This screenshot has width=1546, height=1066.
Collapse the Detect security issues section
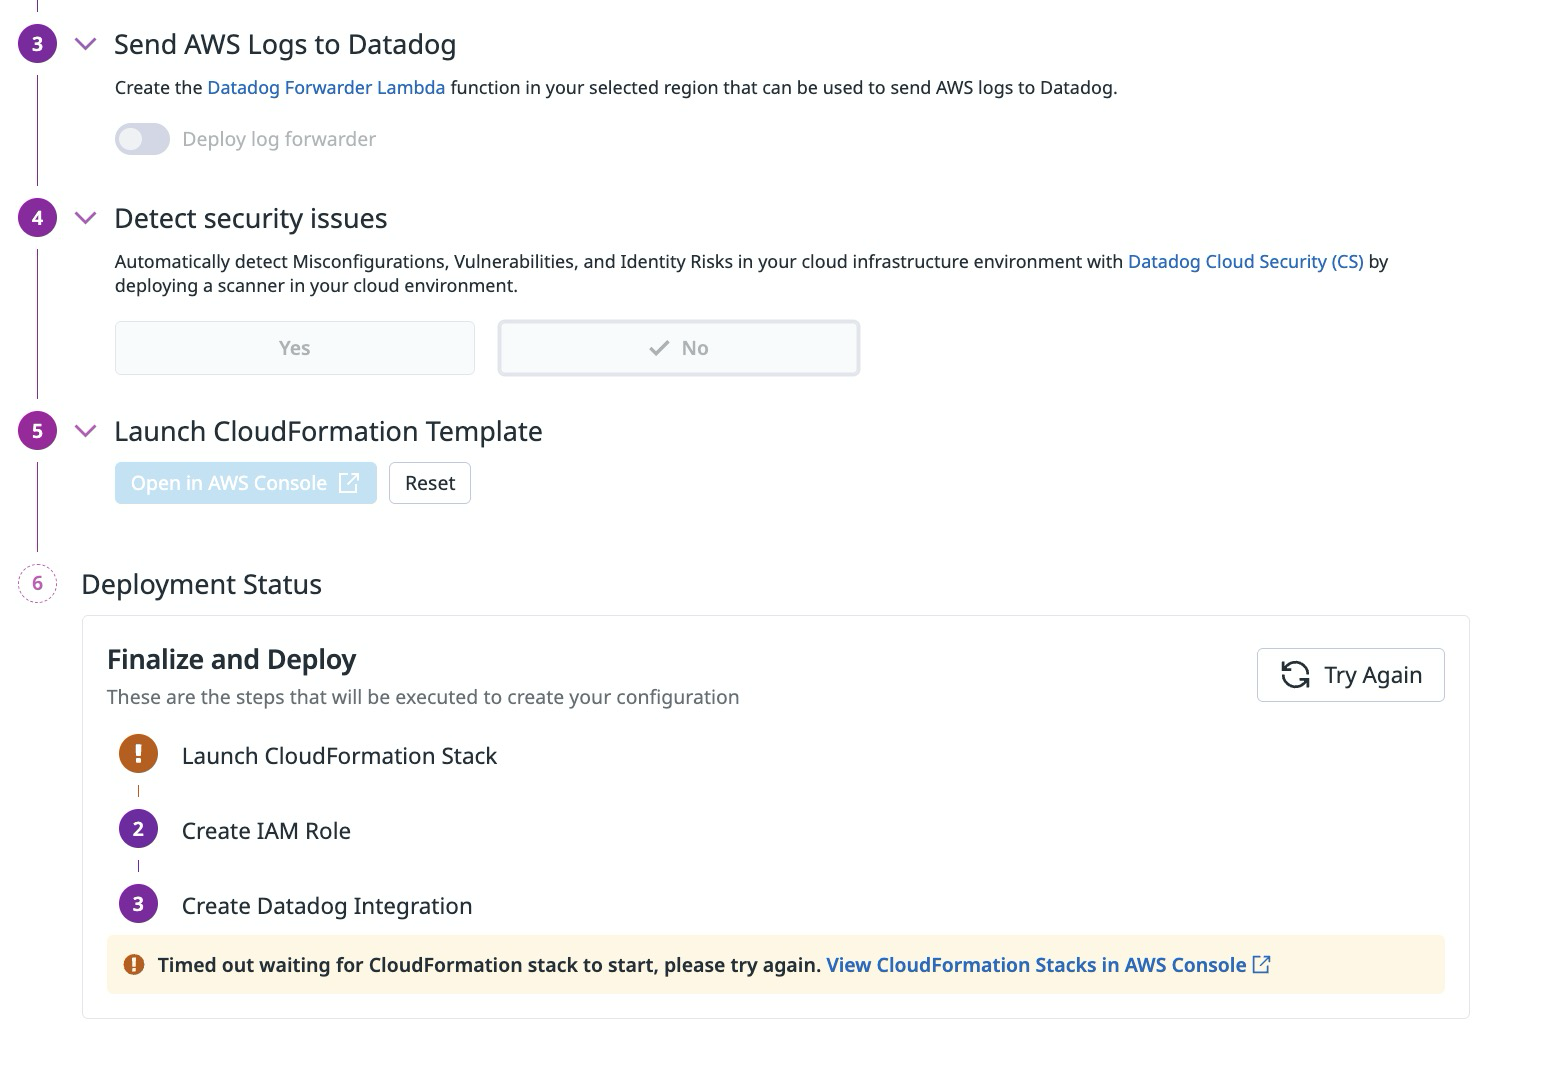pos(85,217)
